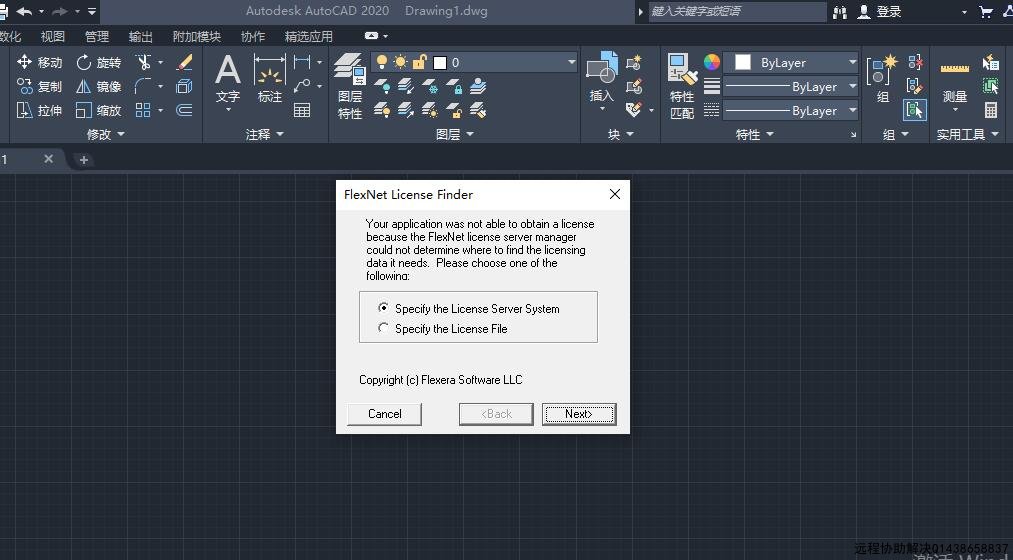Click the Undo arrow in title bar
1013x560 pixels.
tap(24, 11)
